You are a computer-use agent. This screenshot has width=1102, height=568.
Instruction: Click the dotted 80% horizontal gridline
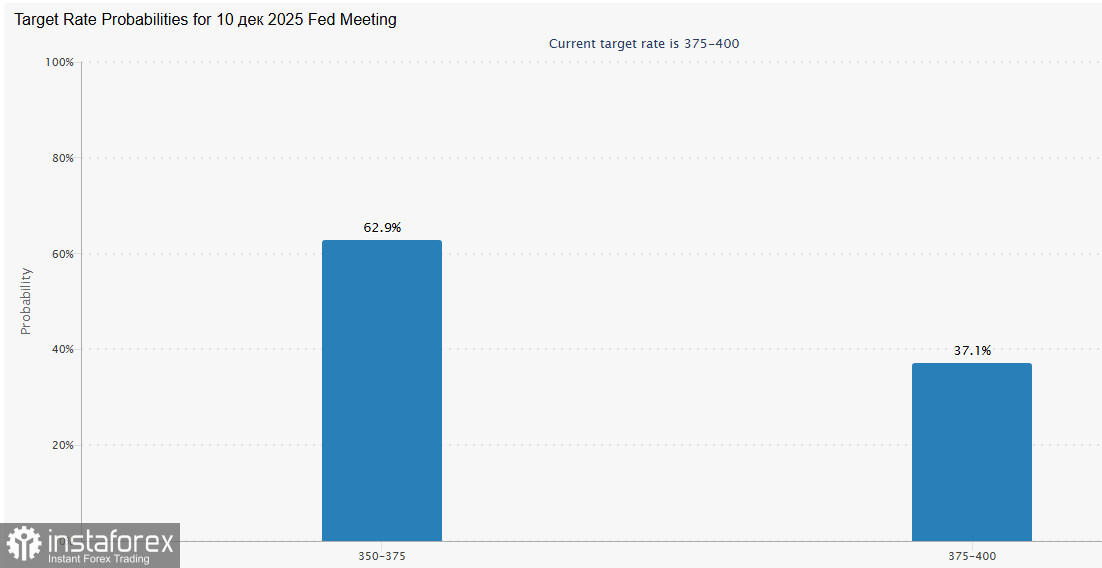[x=600, y=158]
